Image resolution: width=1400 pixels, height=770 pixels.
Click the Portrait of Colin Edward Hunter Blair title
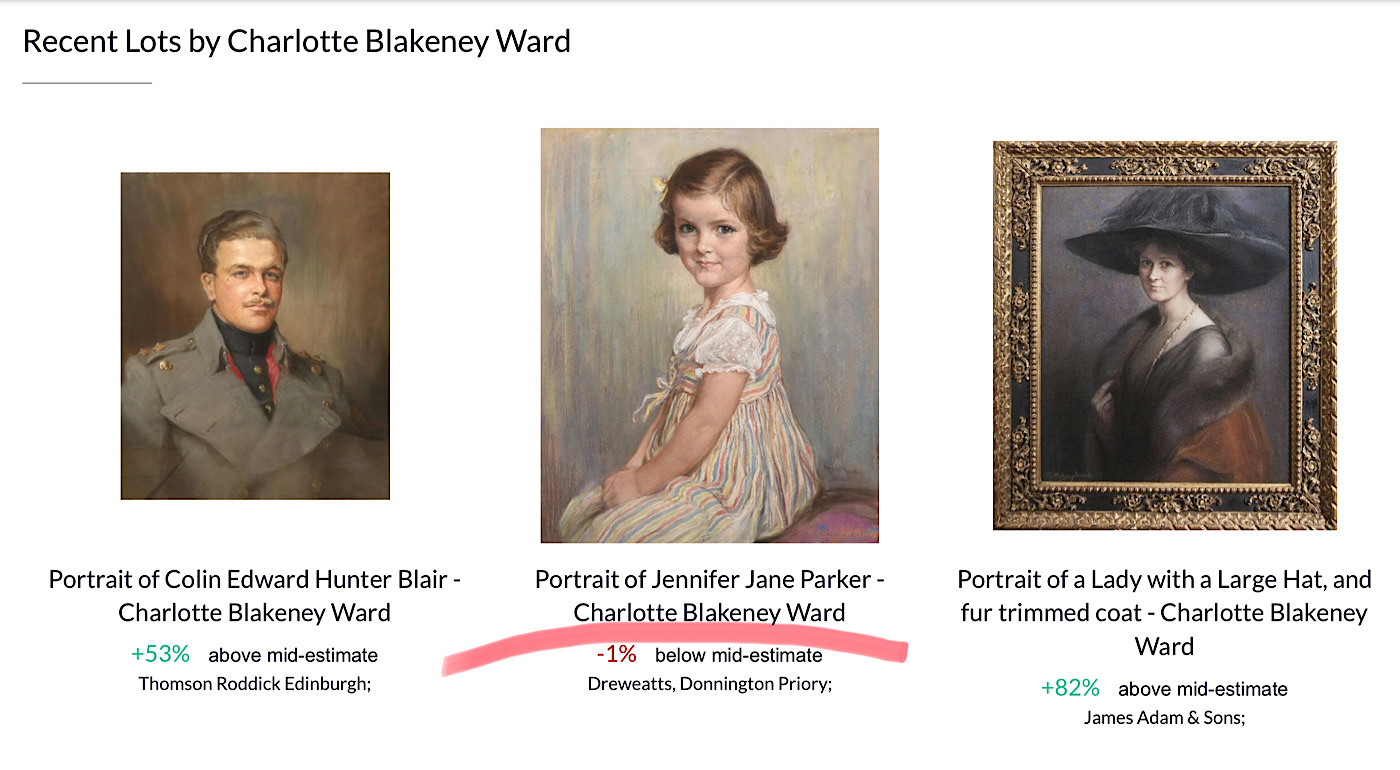[x=254, y=595]
